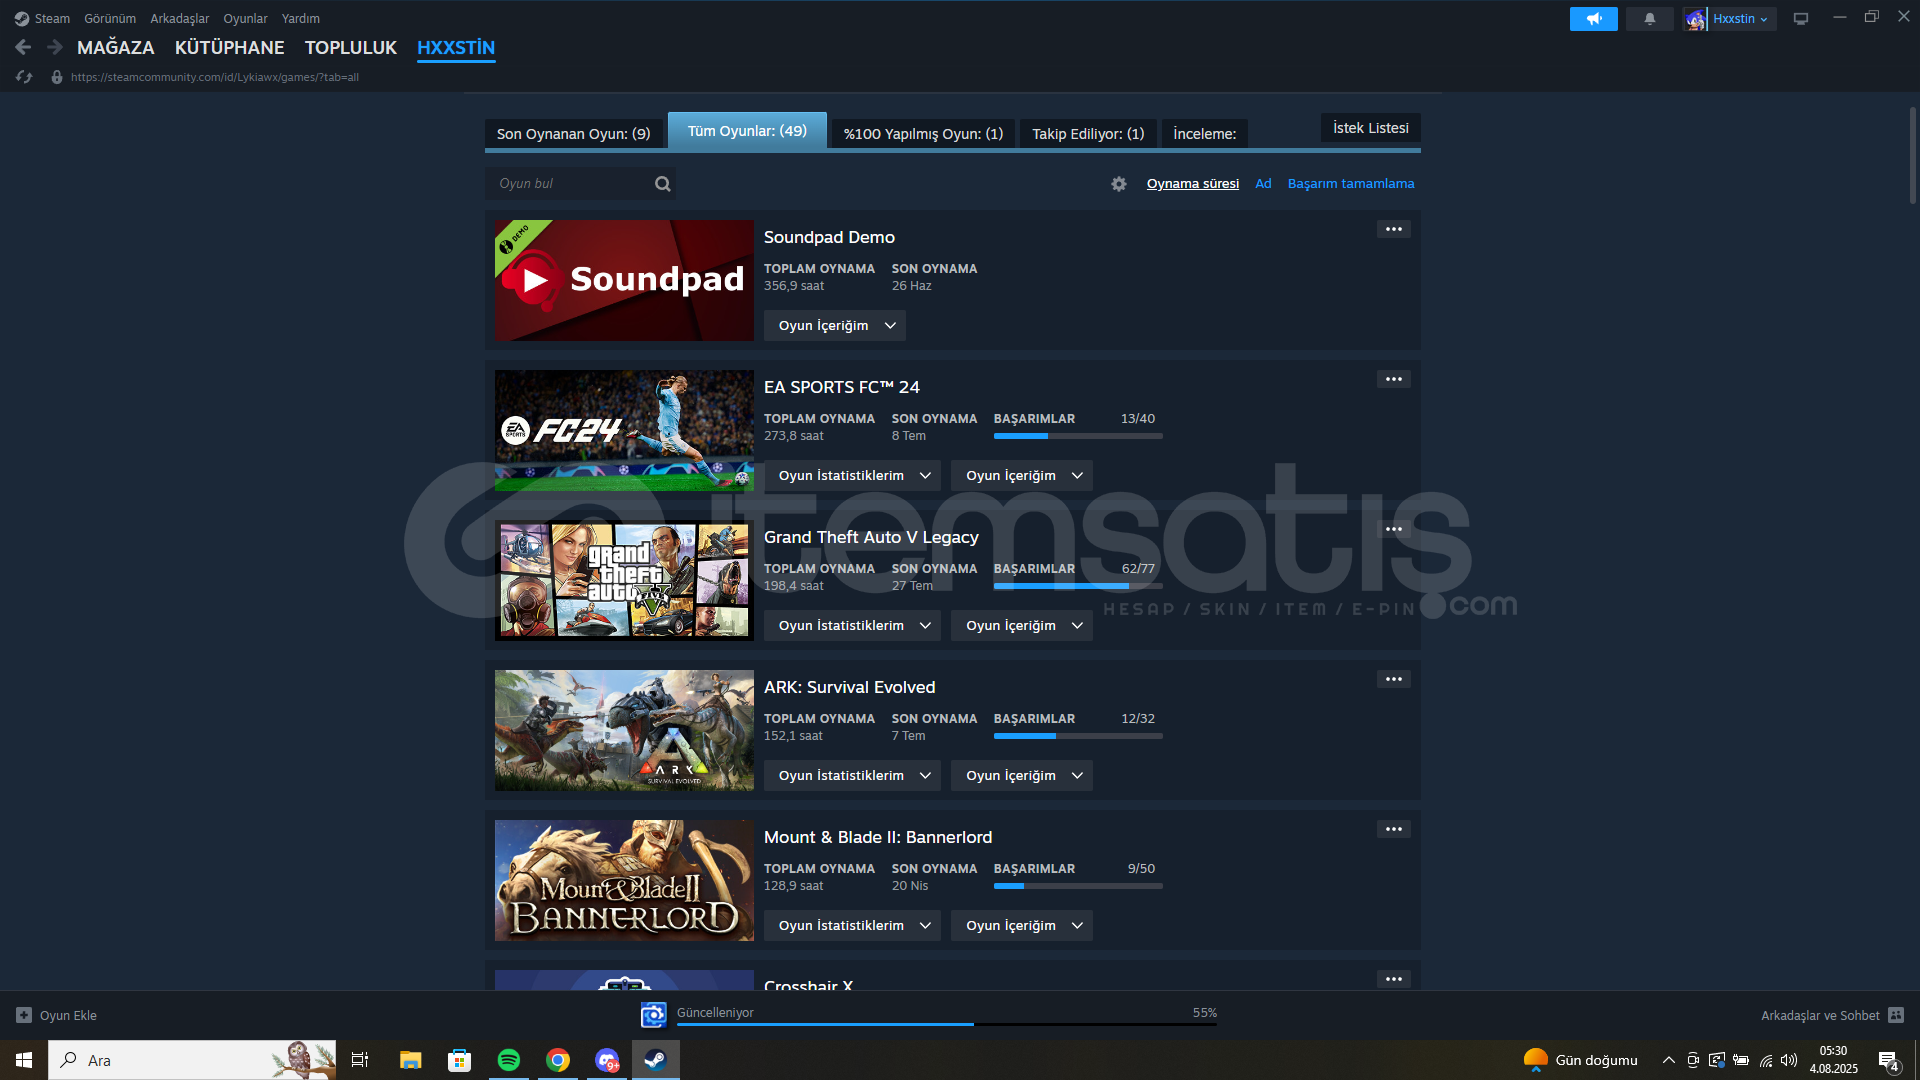Open Spotify from the taskbar
This screenshot has height=1080, width=1920.
point(508,1060)
